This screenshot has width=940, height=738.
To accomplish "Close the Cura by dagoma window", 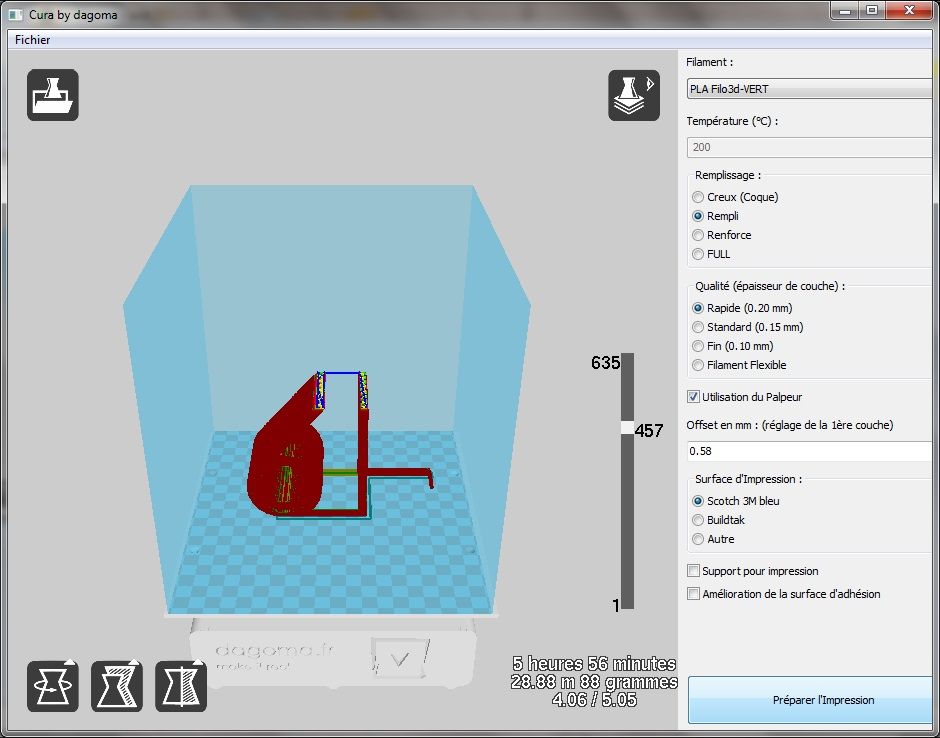I will pyautogui.click(x=909, y=10).
